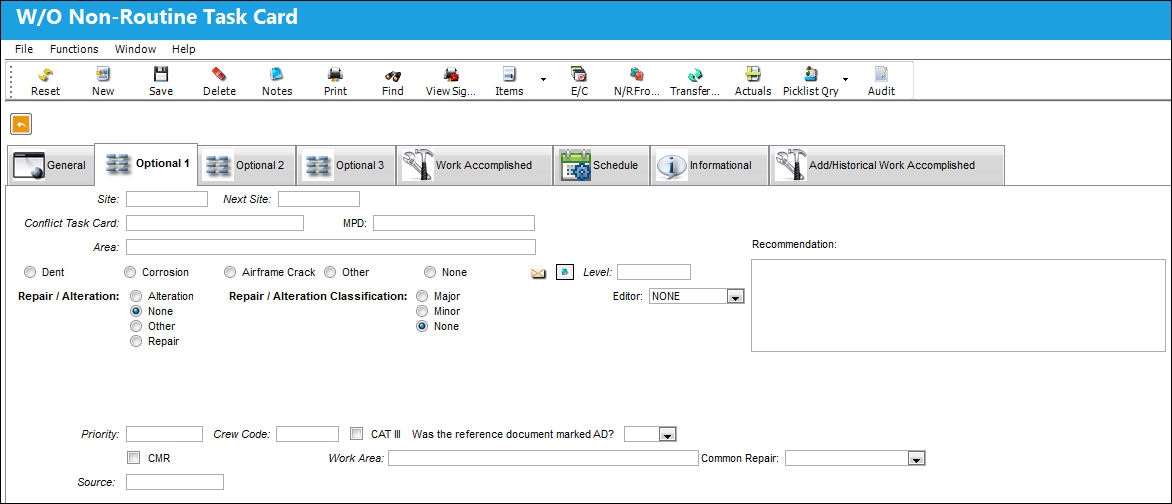The image size is (1172, 504).
Task: Click the orange back arrow icon
Action: pos(21,124)
